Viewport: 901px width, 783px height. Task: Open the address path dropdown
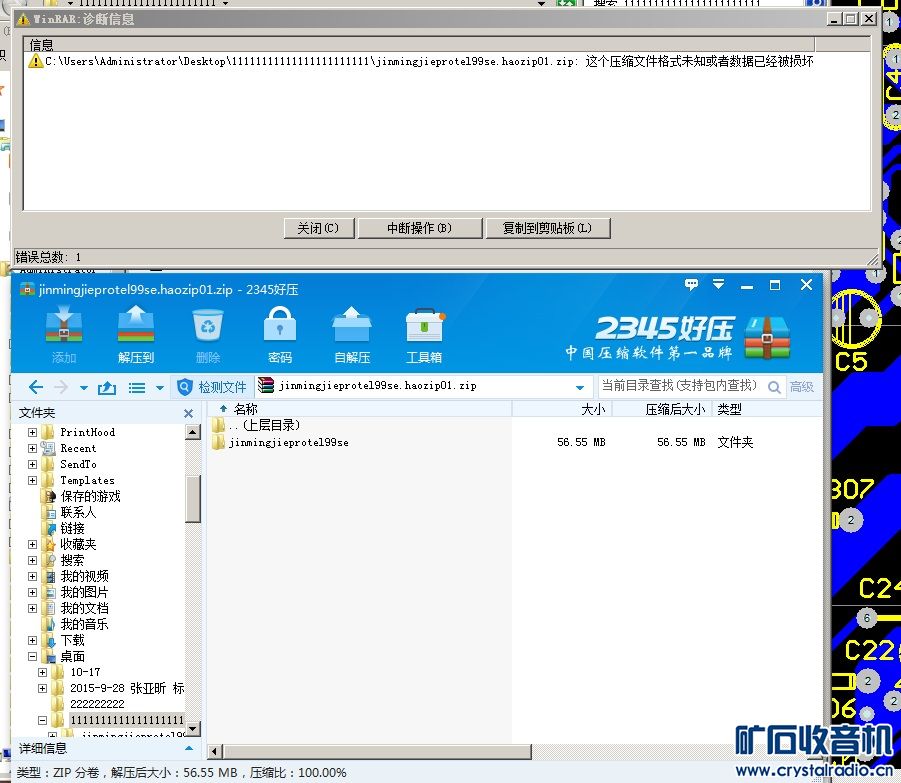pyautogui.click(x=580, y=387)
